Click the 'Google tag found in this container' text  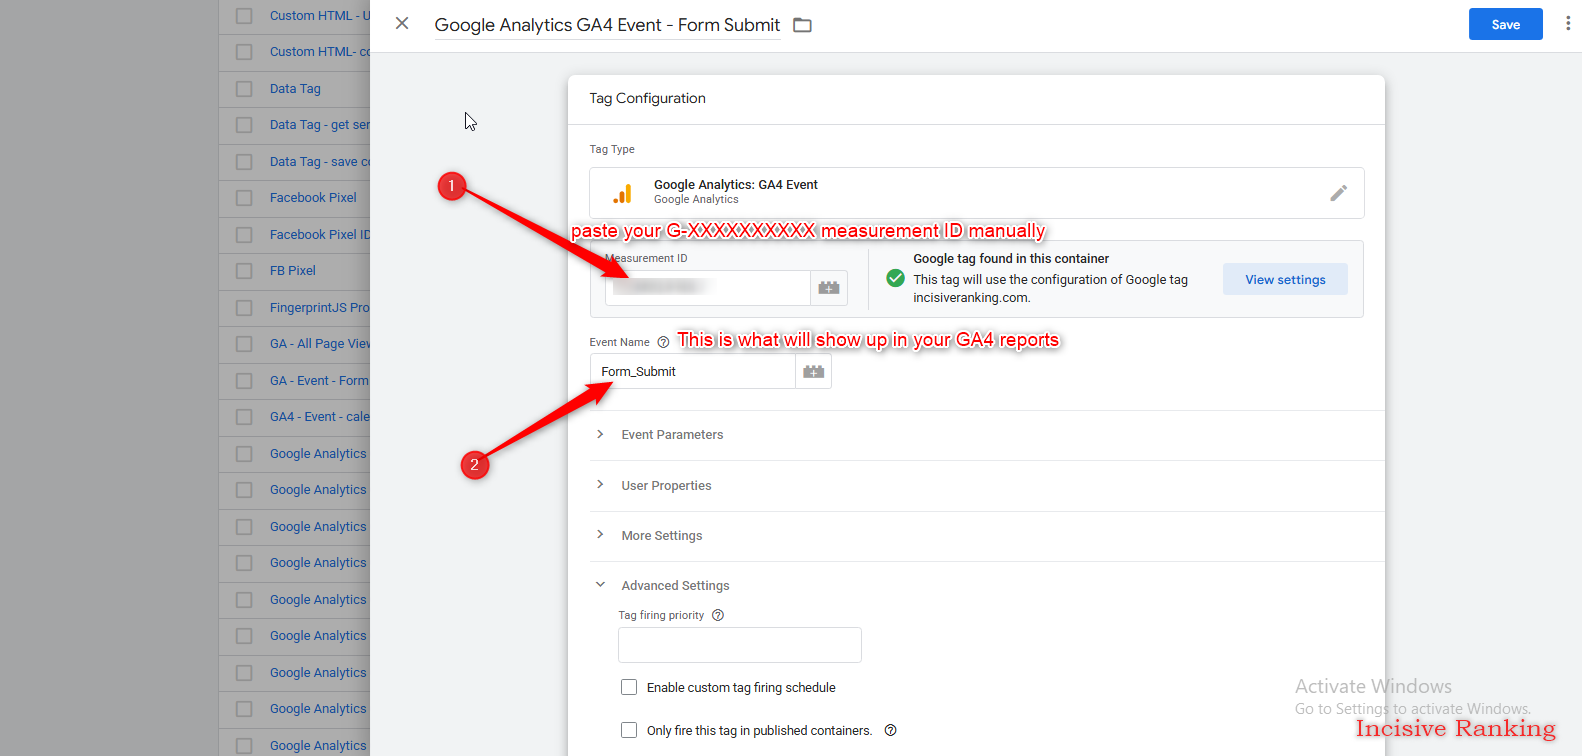click(x=1011, y=258)
